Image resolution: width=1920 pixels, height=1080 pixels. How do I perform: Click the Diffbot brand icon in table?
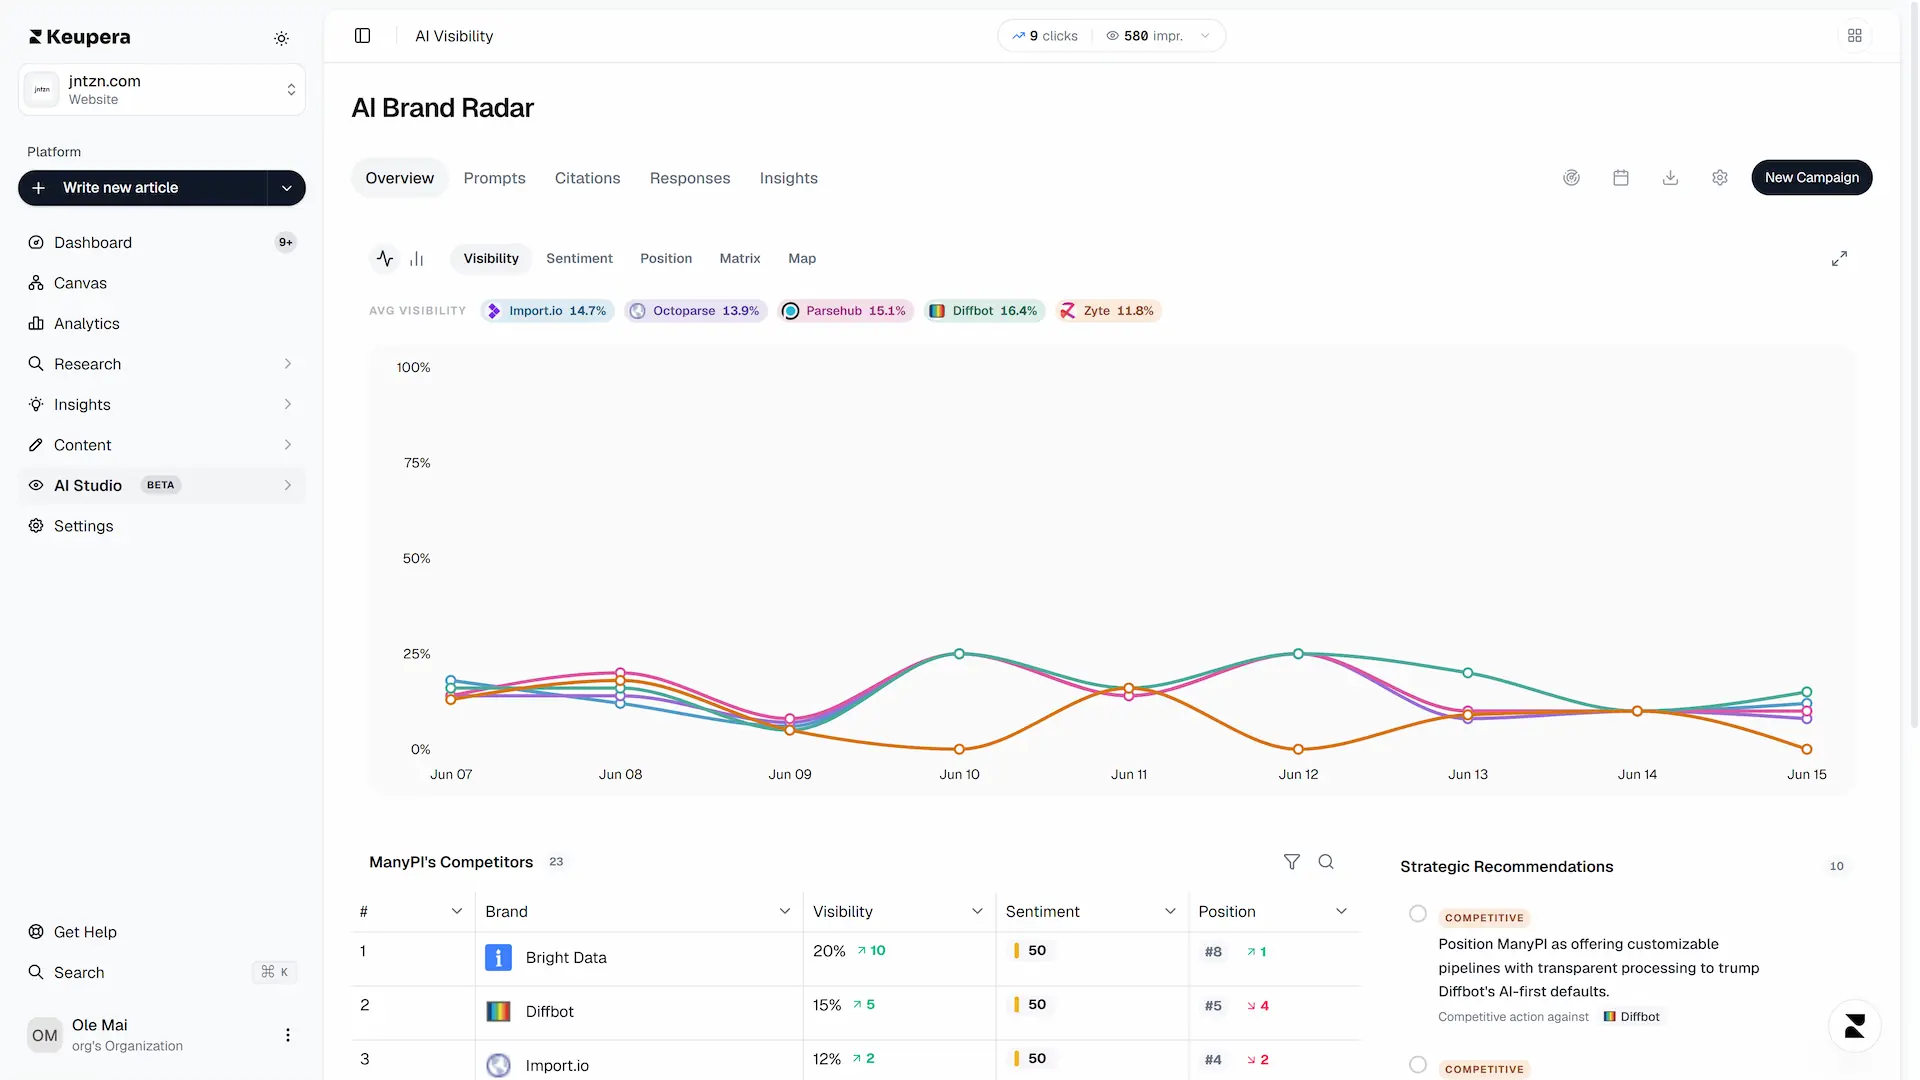tap(498, 1012)
